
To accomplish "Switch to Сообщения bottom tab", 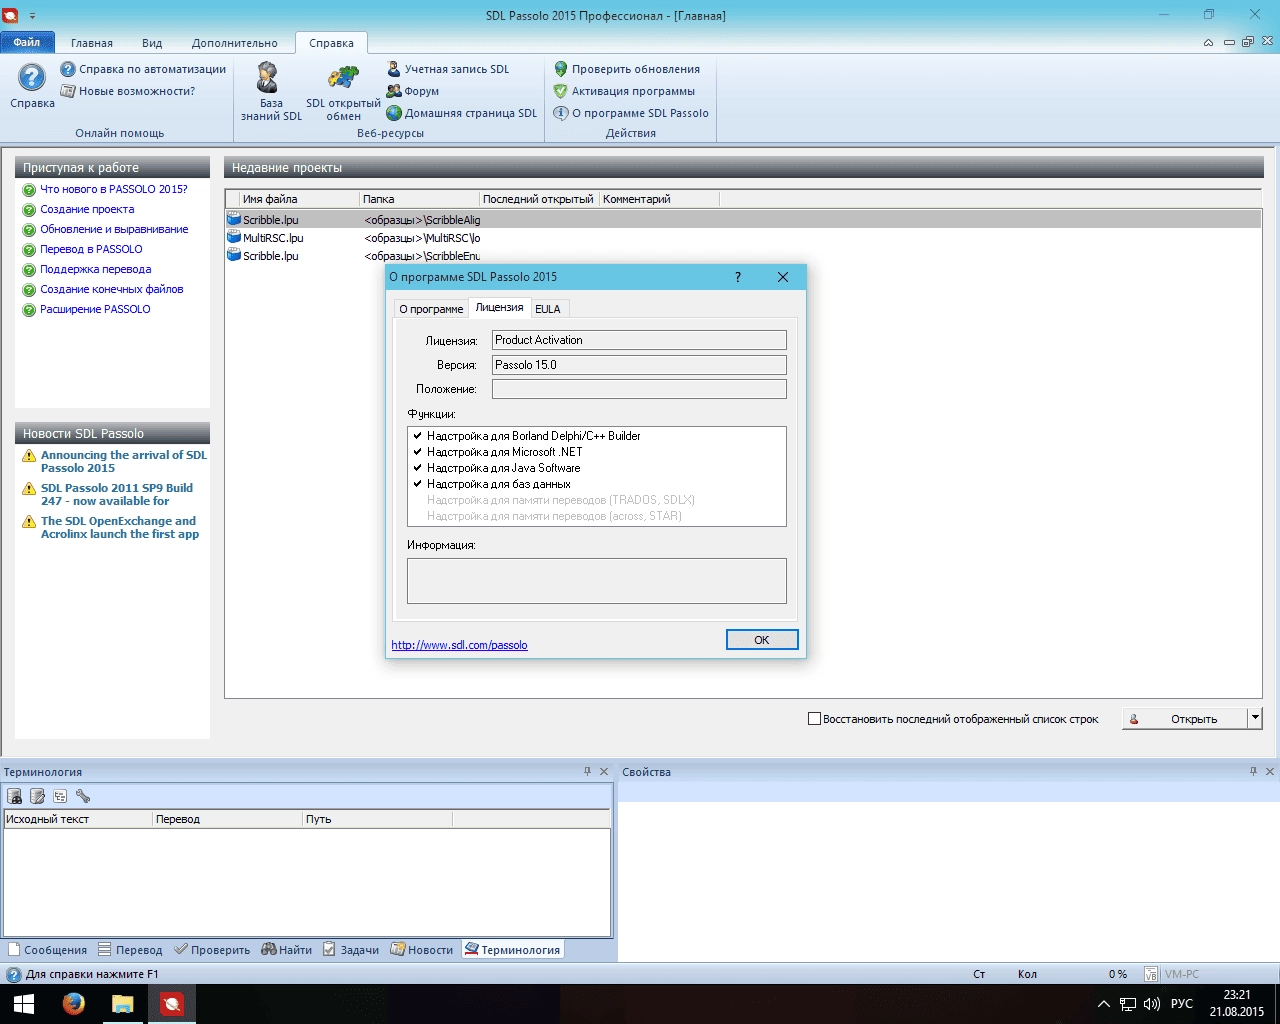I will [x=47, y=950].
